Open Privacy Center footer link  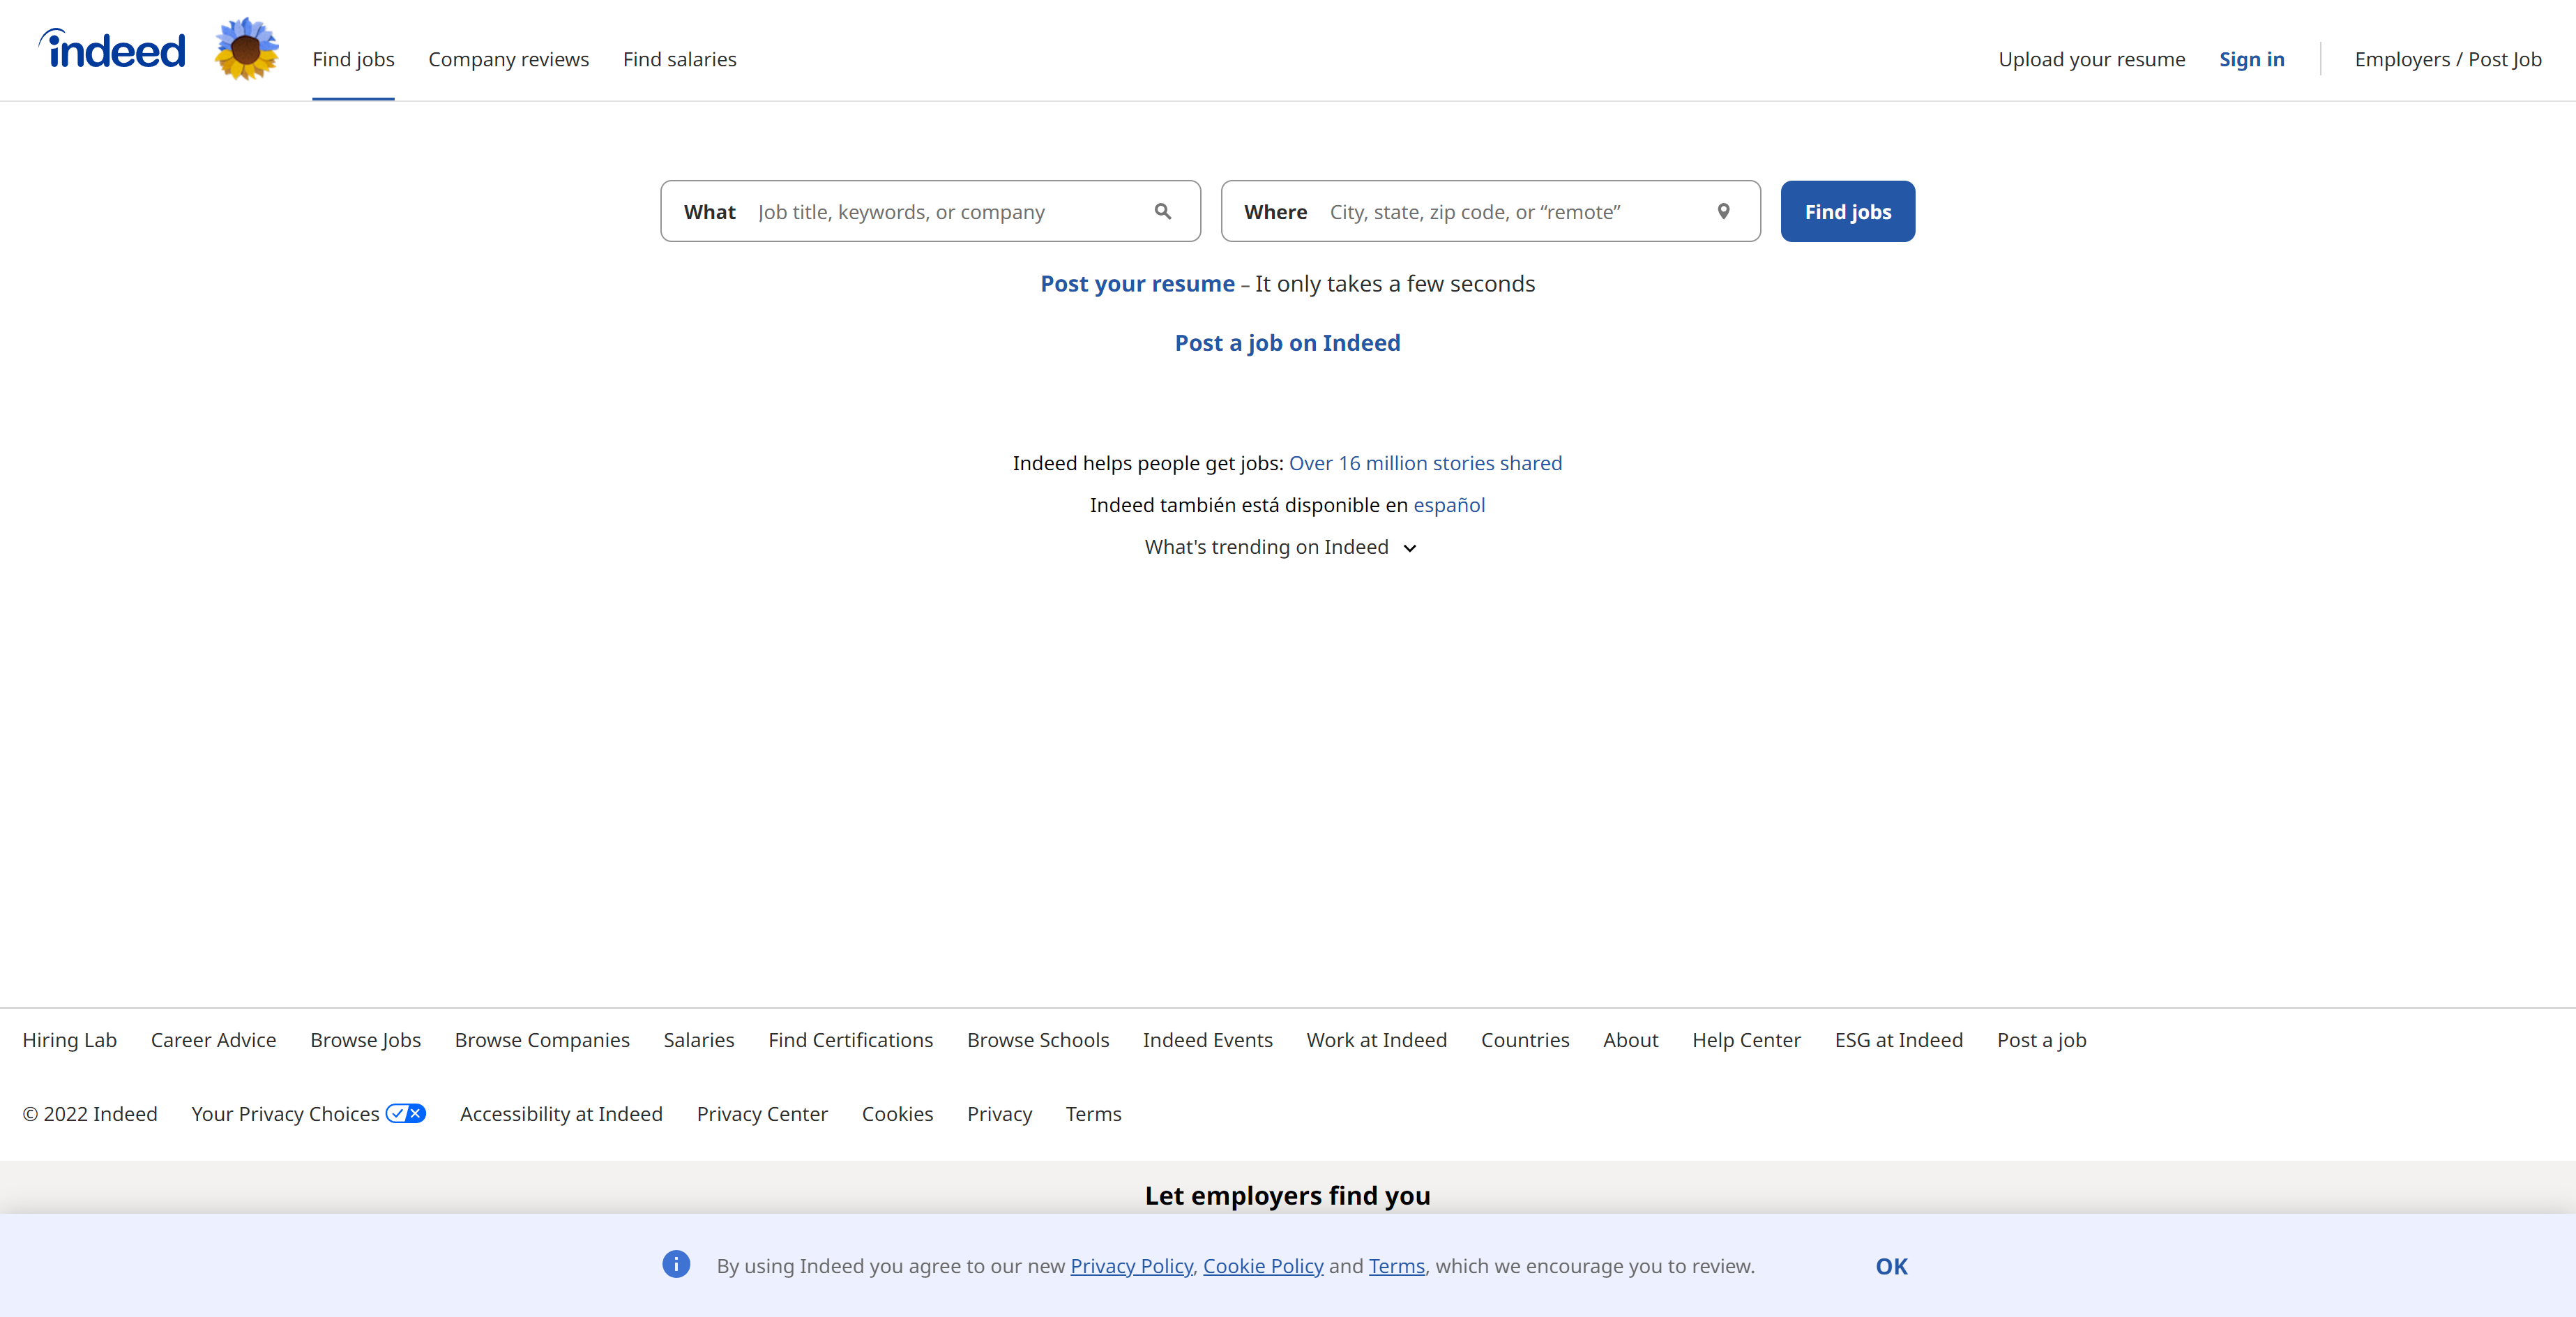(762, 1113)
